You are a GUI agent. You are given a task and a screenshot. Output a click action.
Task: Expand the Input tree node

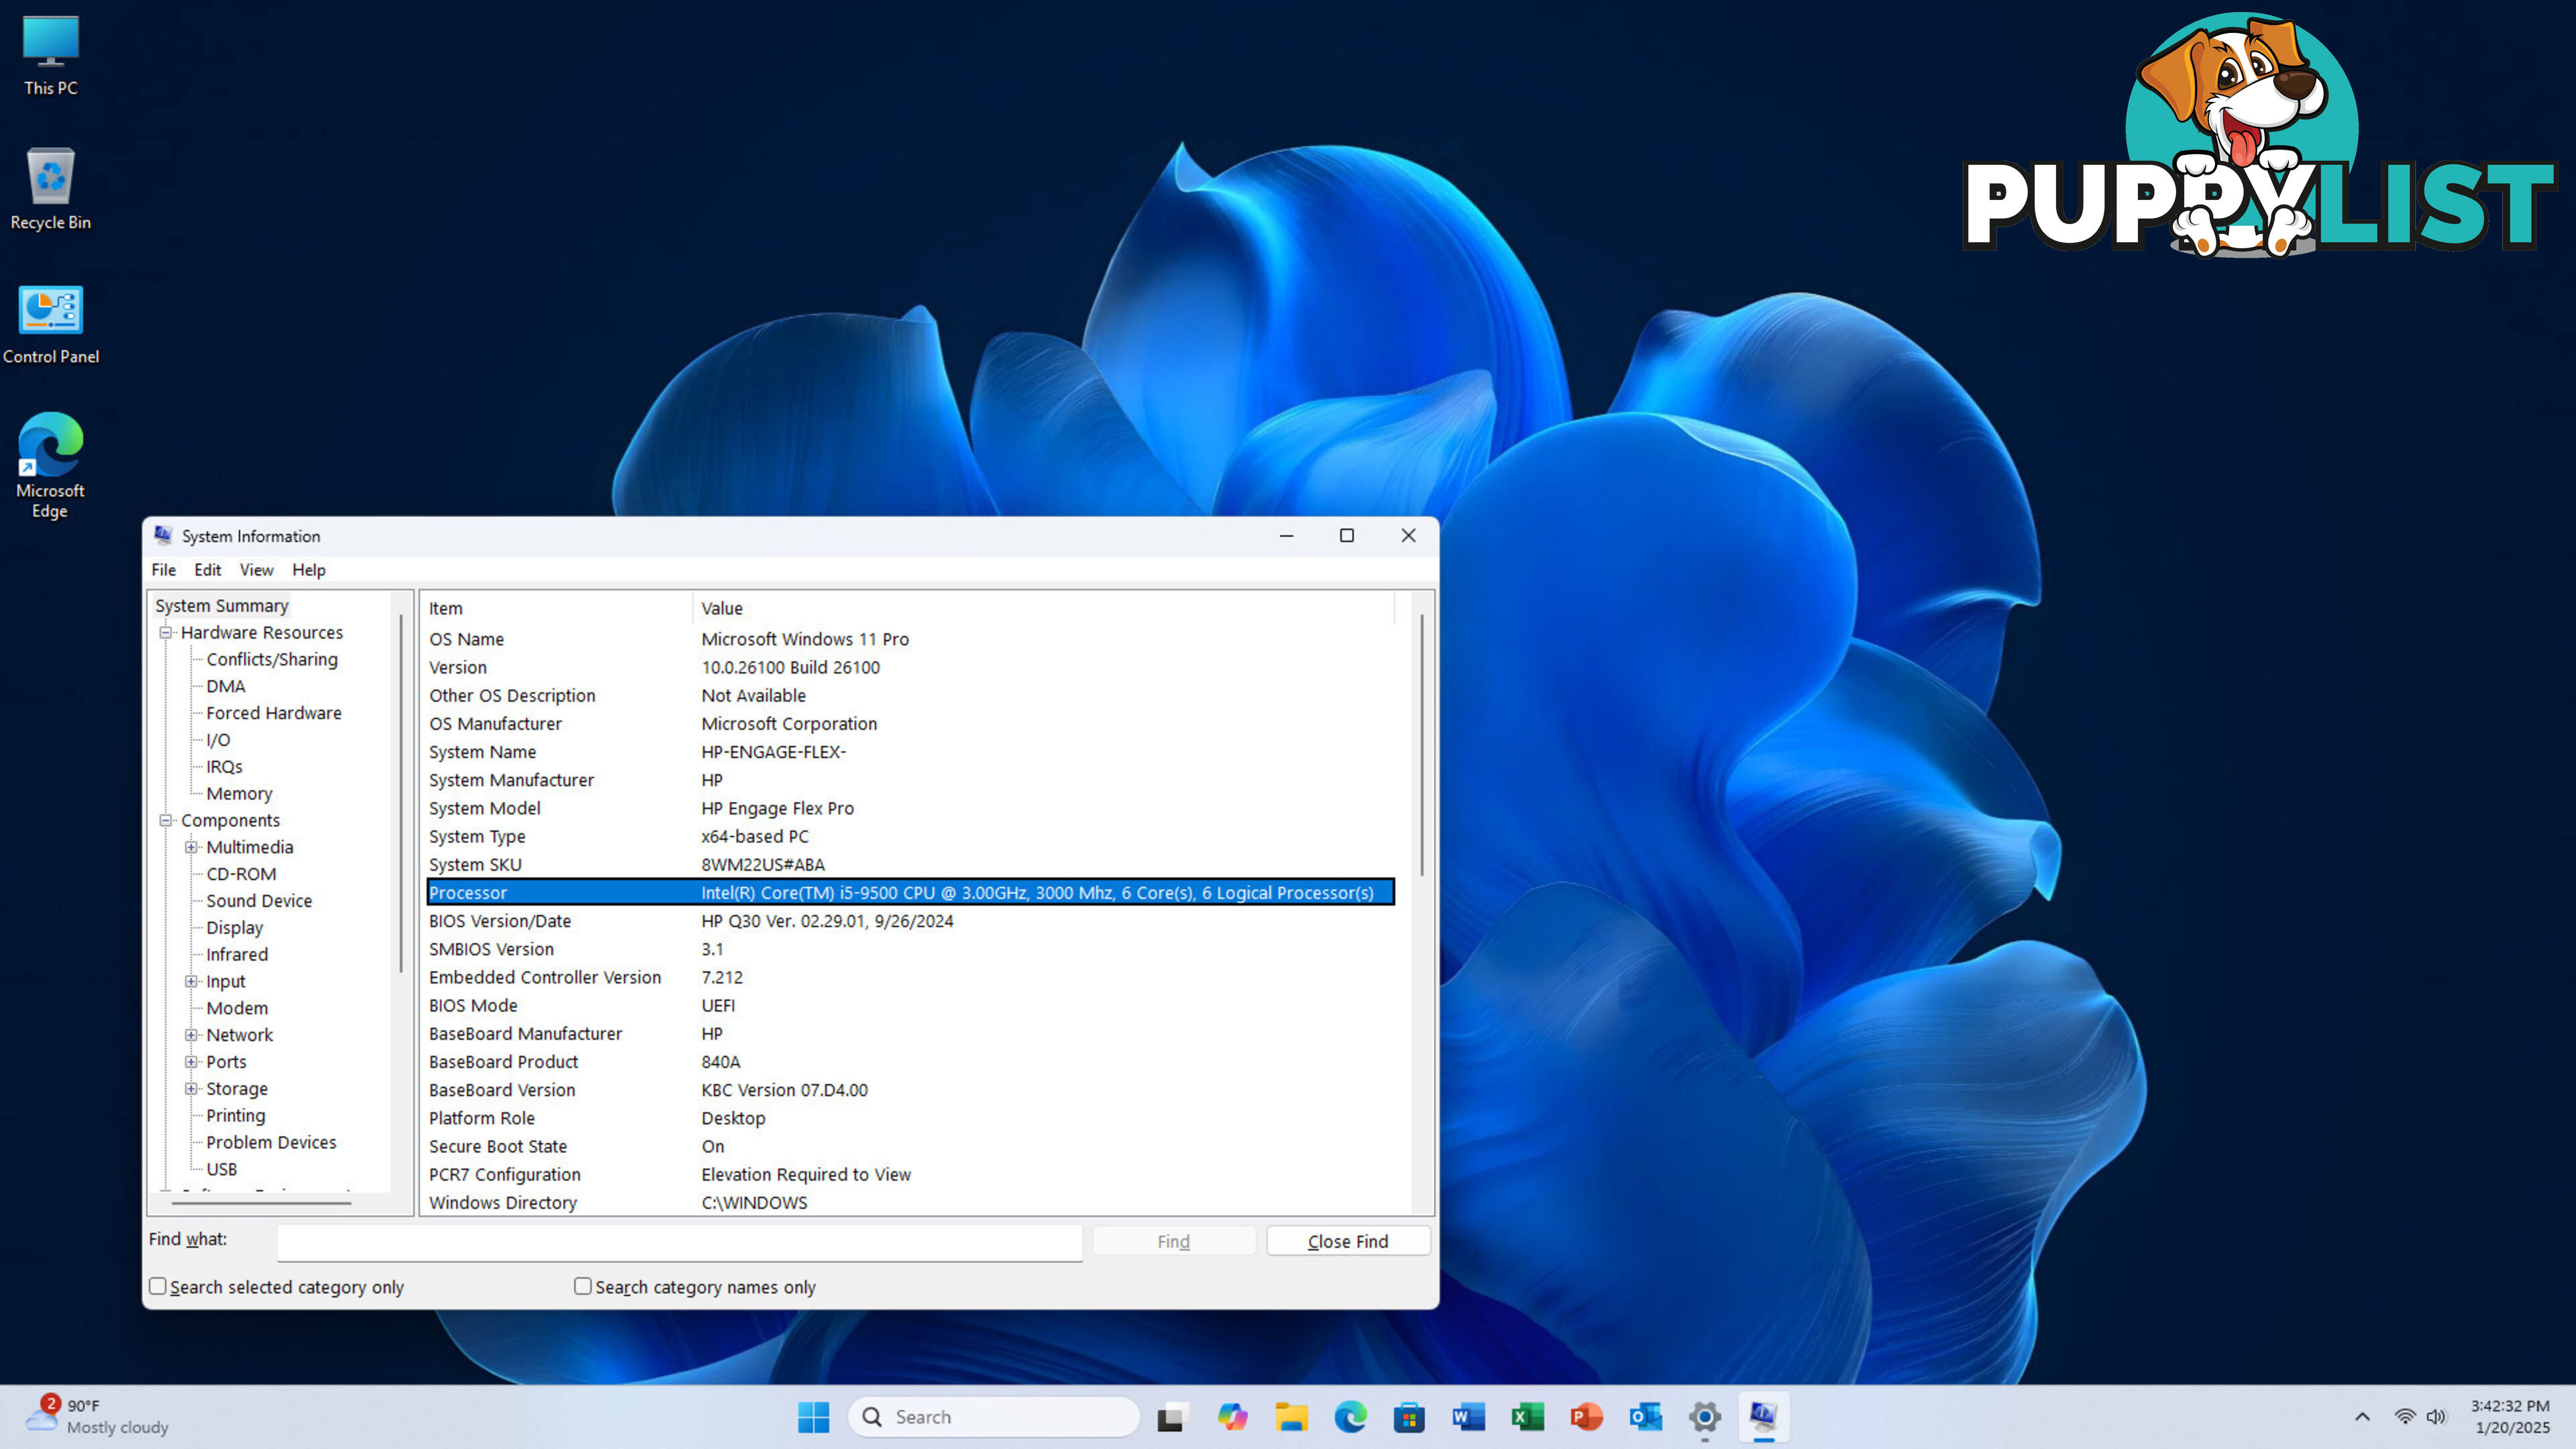point(191,981)
